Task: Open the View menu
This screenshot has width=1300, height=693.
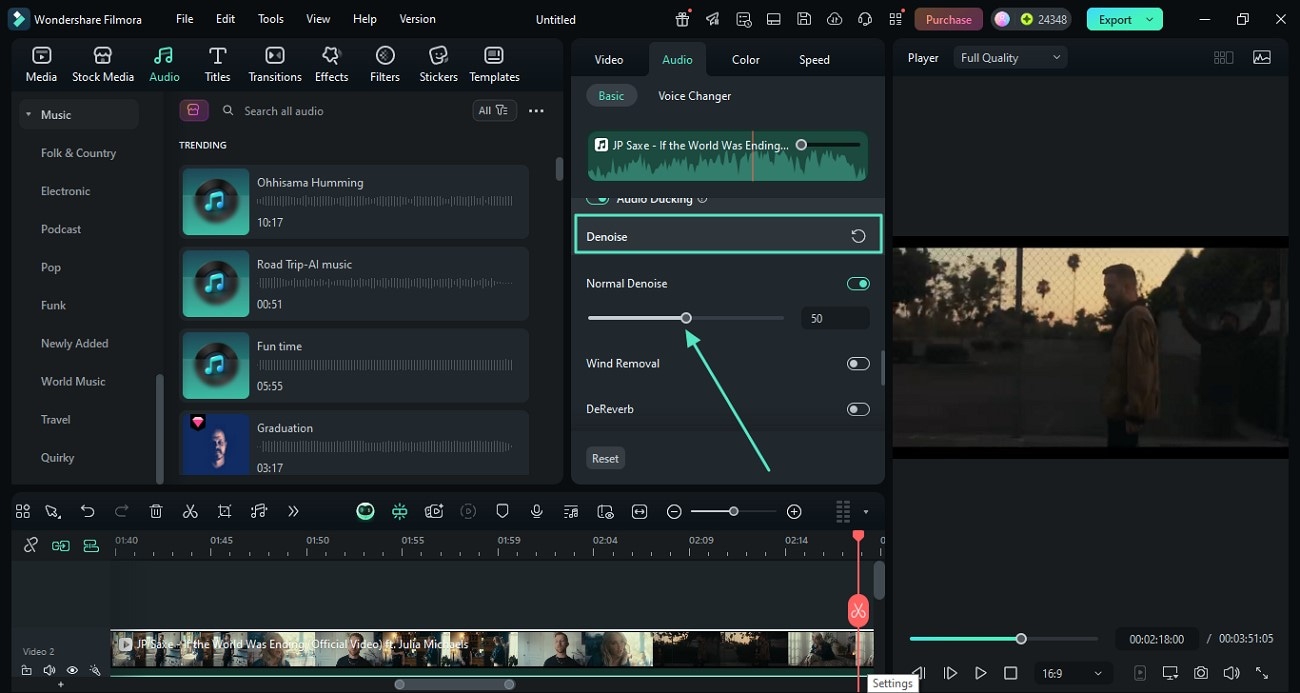Action: coord(318,19)
